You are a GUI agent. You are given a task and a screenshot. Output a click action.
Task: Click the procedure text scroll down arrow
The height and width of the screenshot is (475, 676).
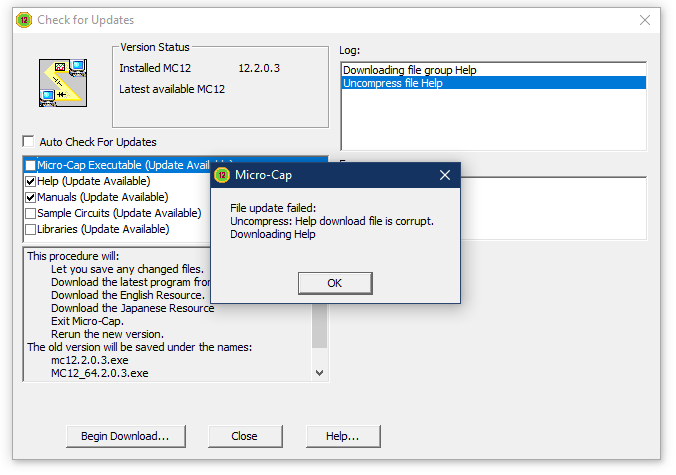click(x=319, y=373)
